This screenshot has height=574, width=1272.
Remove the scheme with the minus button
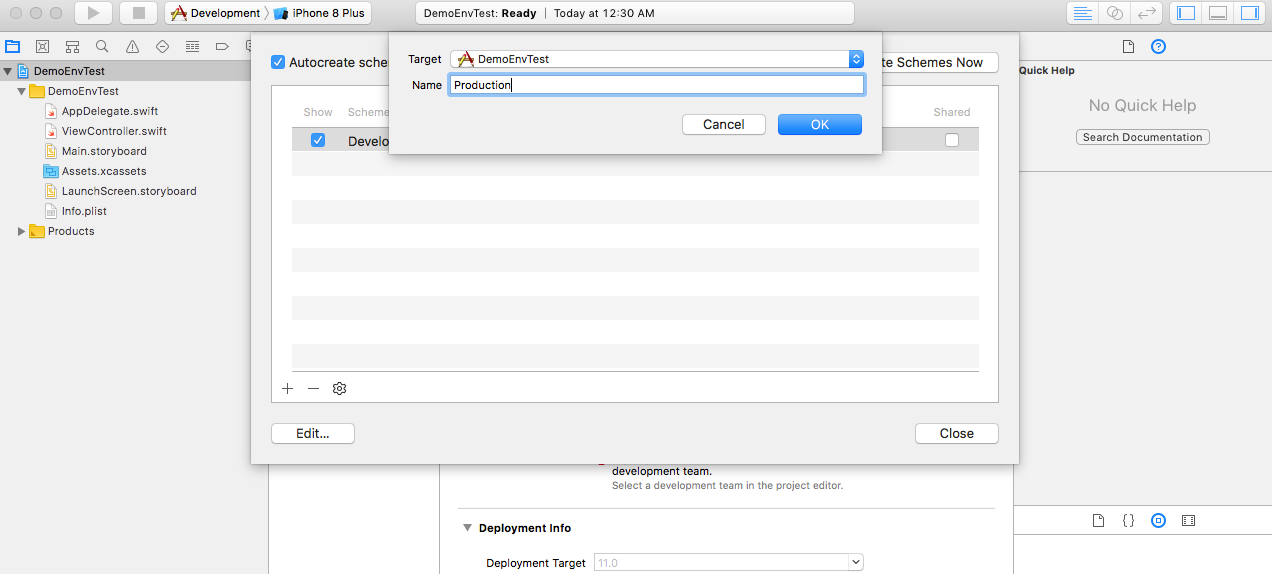pos(313,388)
